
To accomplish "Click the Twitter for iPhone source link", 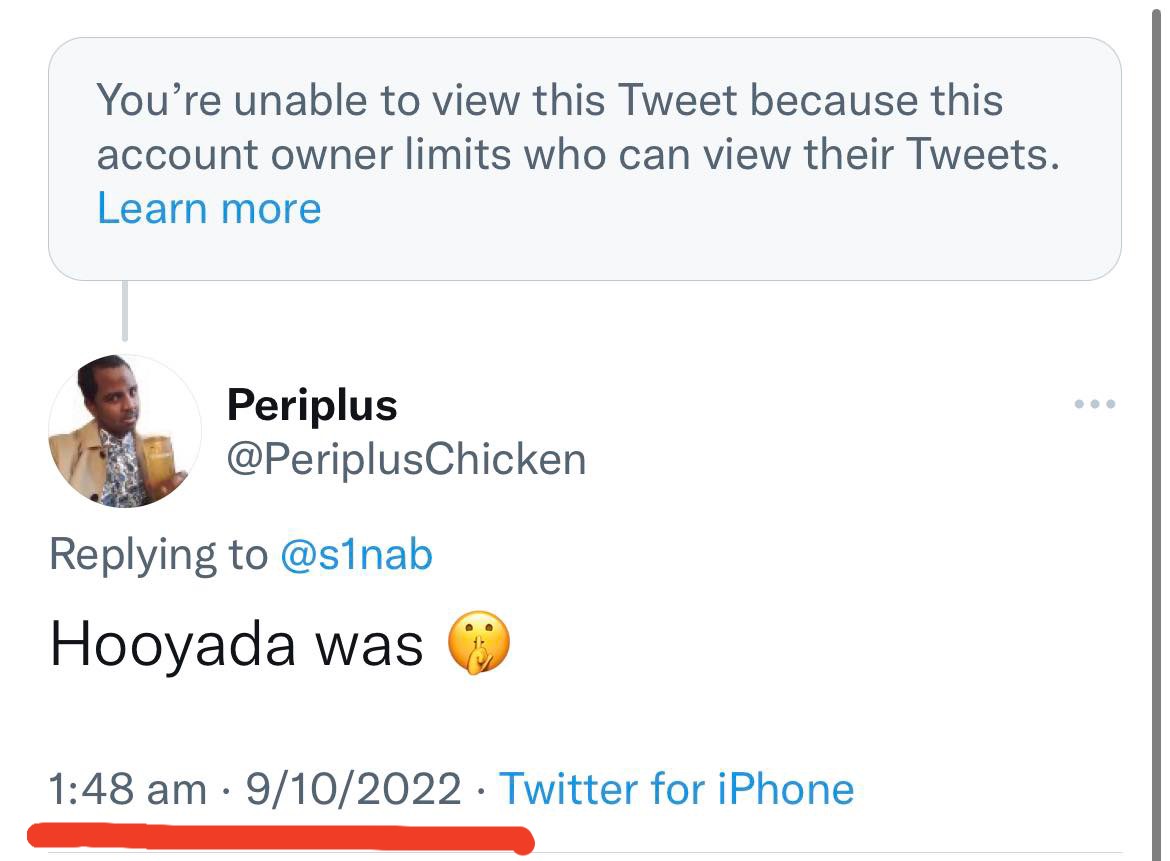I will 676,789.
